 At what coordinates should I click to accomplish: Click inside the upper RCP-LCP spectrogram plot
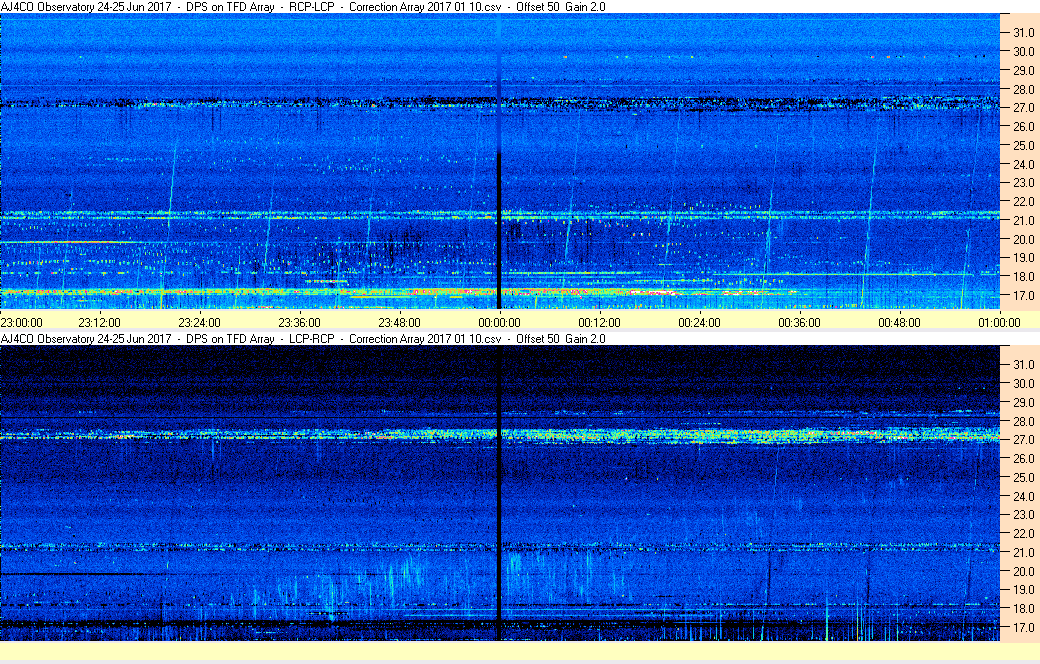click(499, 161)
